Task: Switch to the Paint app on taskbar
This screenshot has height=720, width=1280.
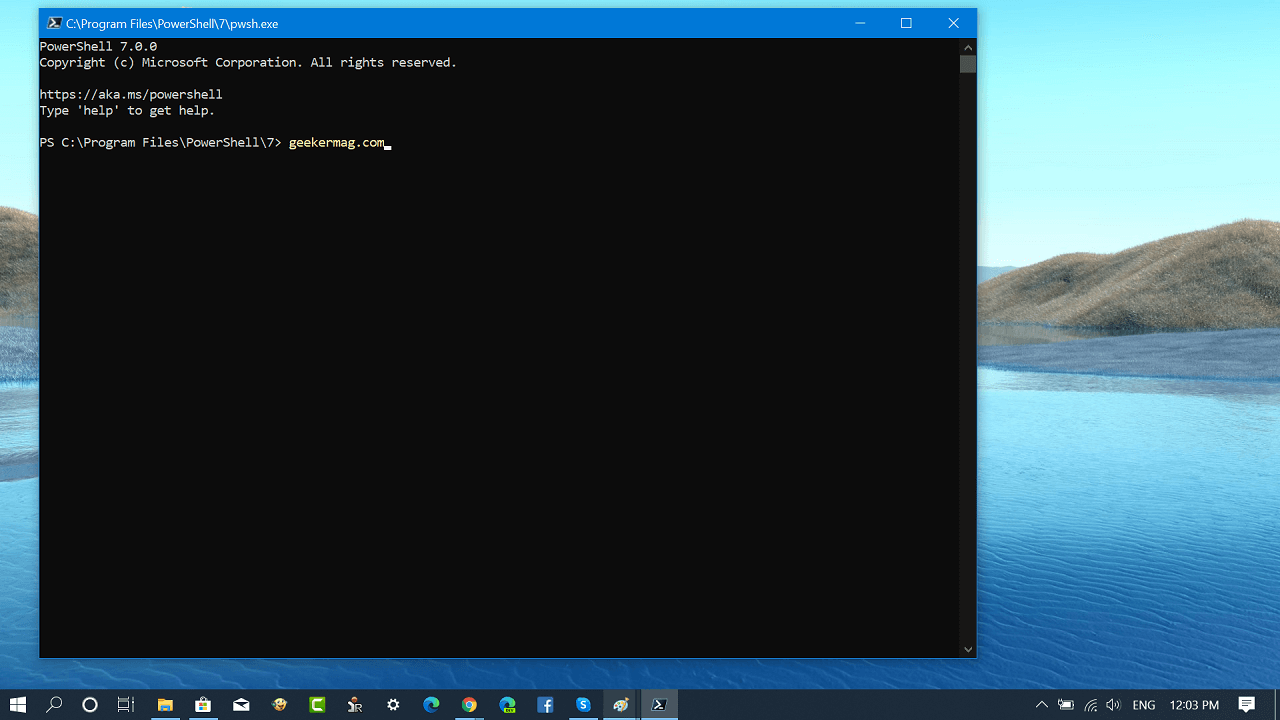Action: point(621,705)
